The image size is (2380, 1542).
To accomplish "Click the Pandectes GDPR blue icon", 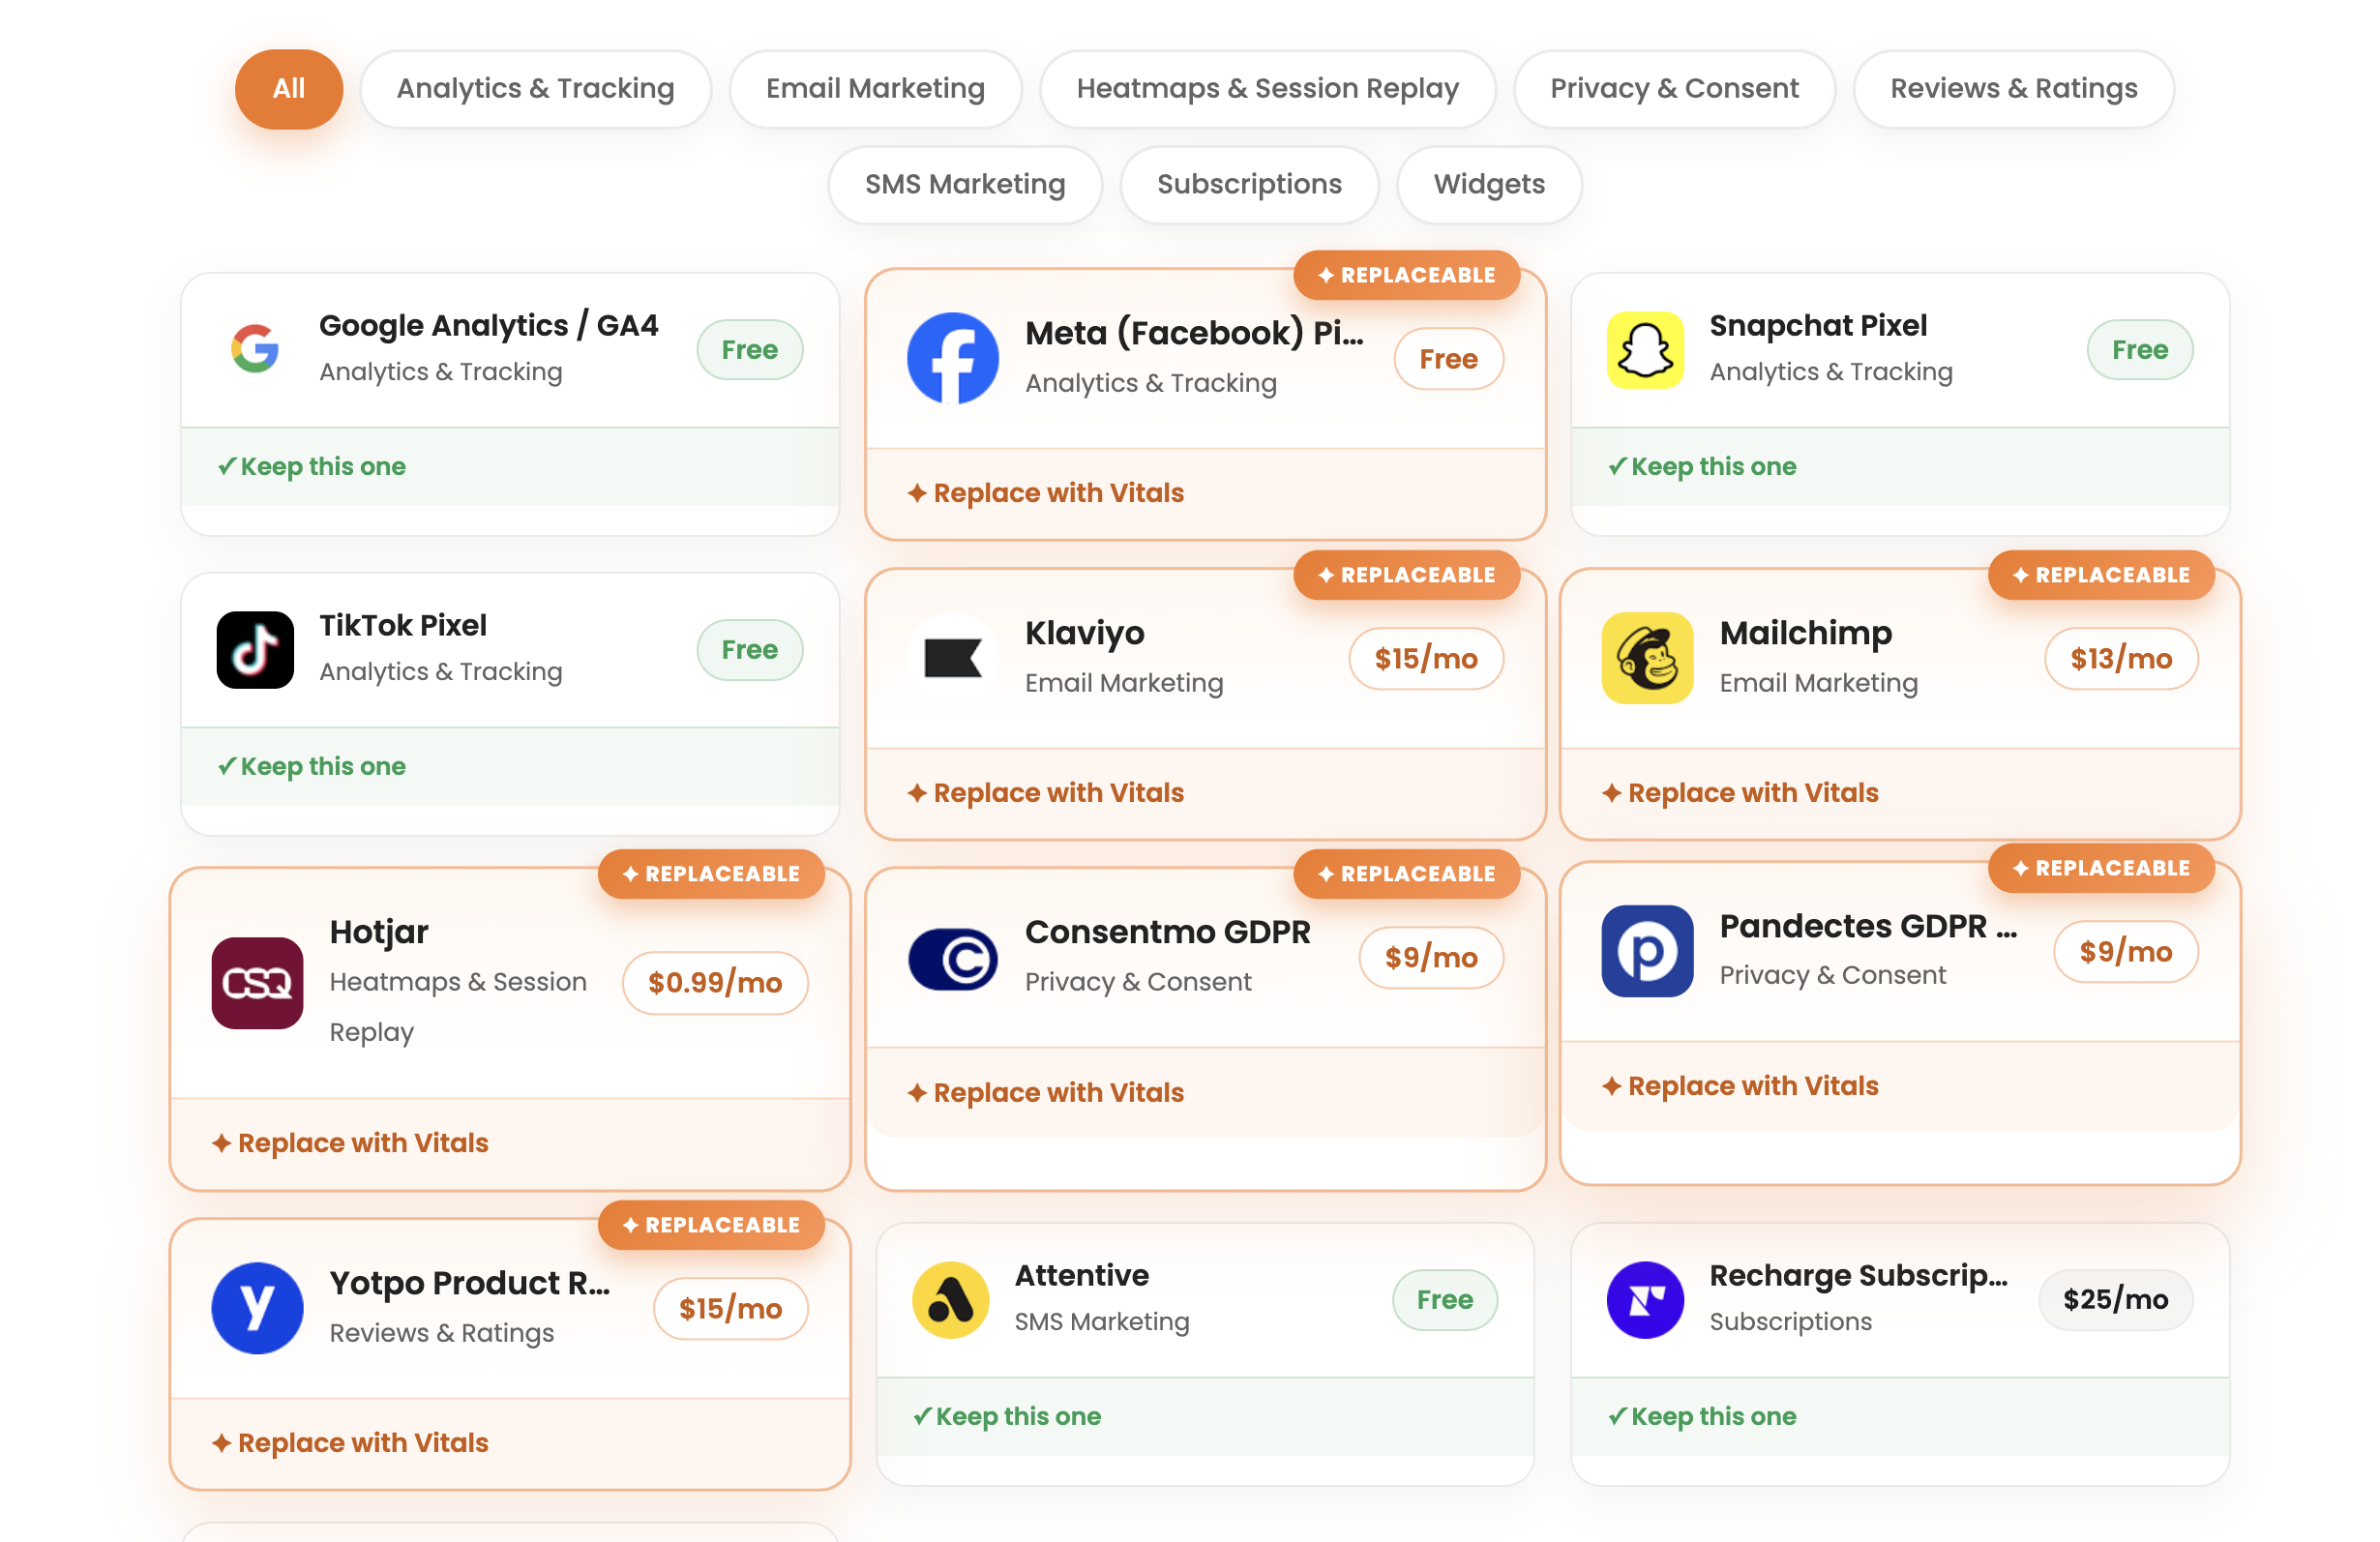I will point(1647,951).
